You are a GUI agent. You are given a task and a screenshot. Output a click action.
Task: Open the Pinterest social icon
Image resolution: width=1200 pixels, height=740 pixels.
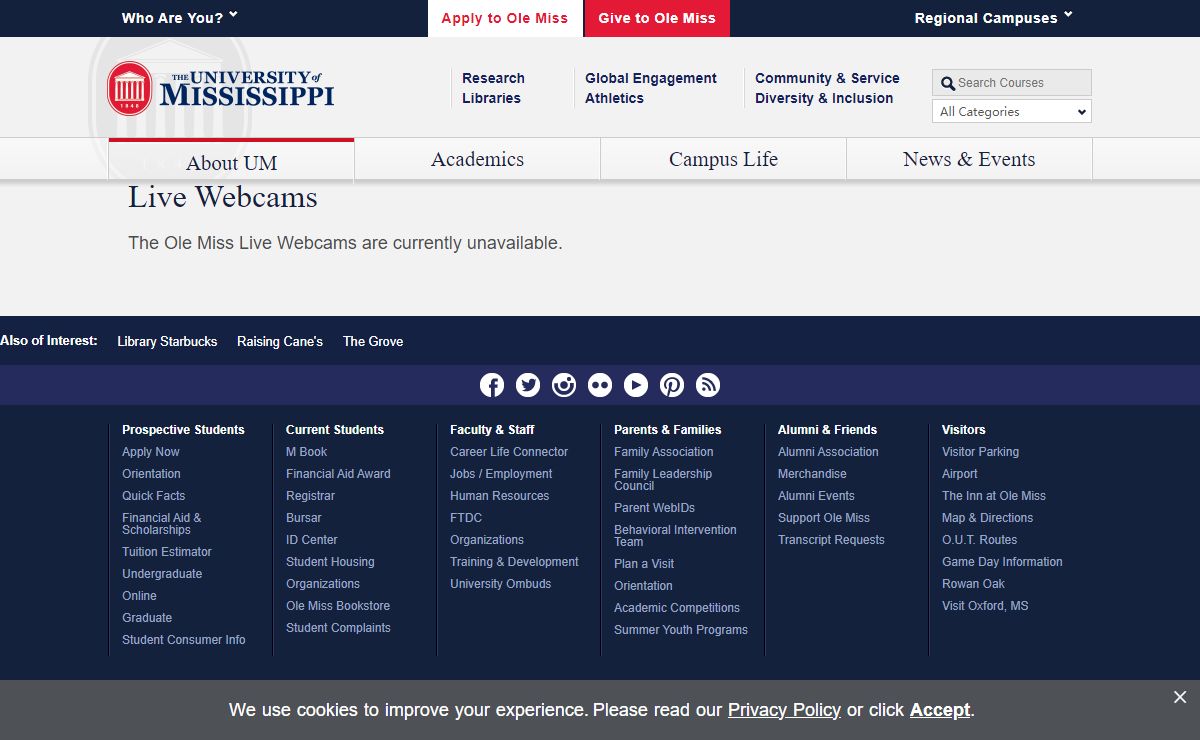pyautogui.click(x=672, y=385)
